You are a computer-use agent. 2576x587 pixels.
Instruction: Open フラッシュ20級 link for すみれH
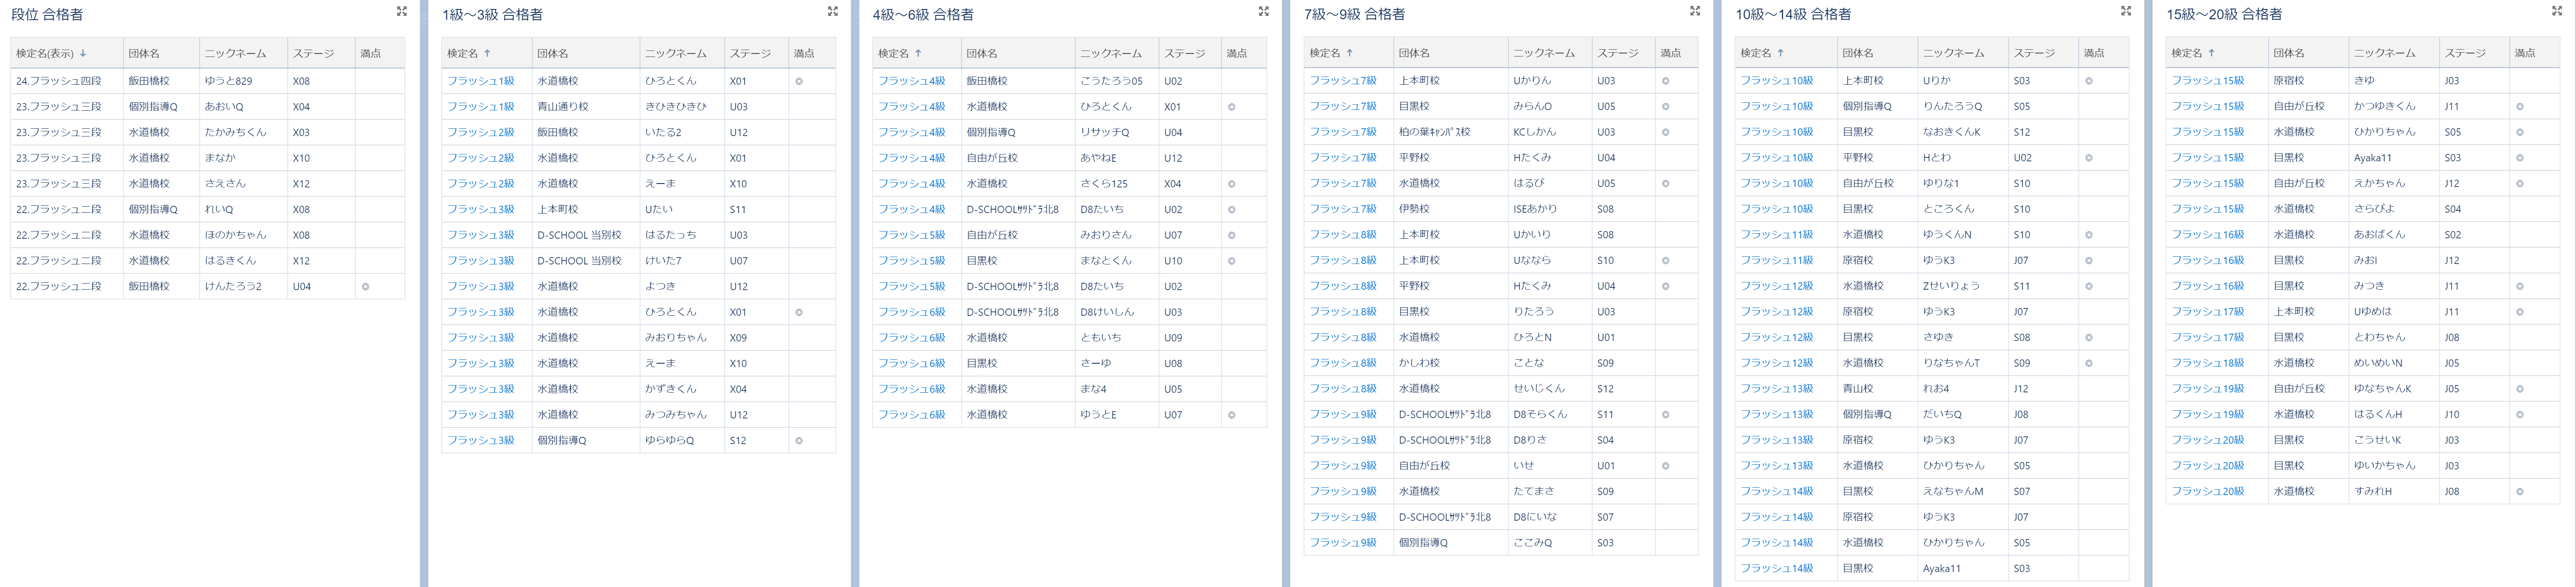[2207, 492]
